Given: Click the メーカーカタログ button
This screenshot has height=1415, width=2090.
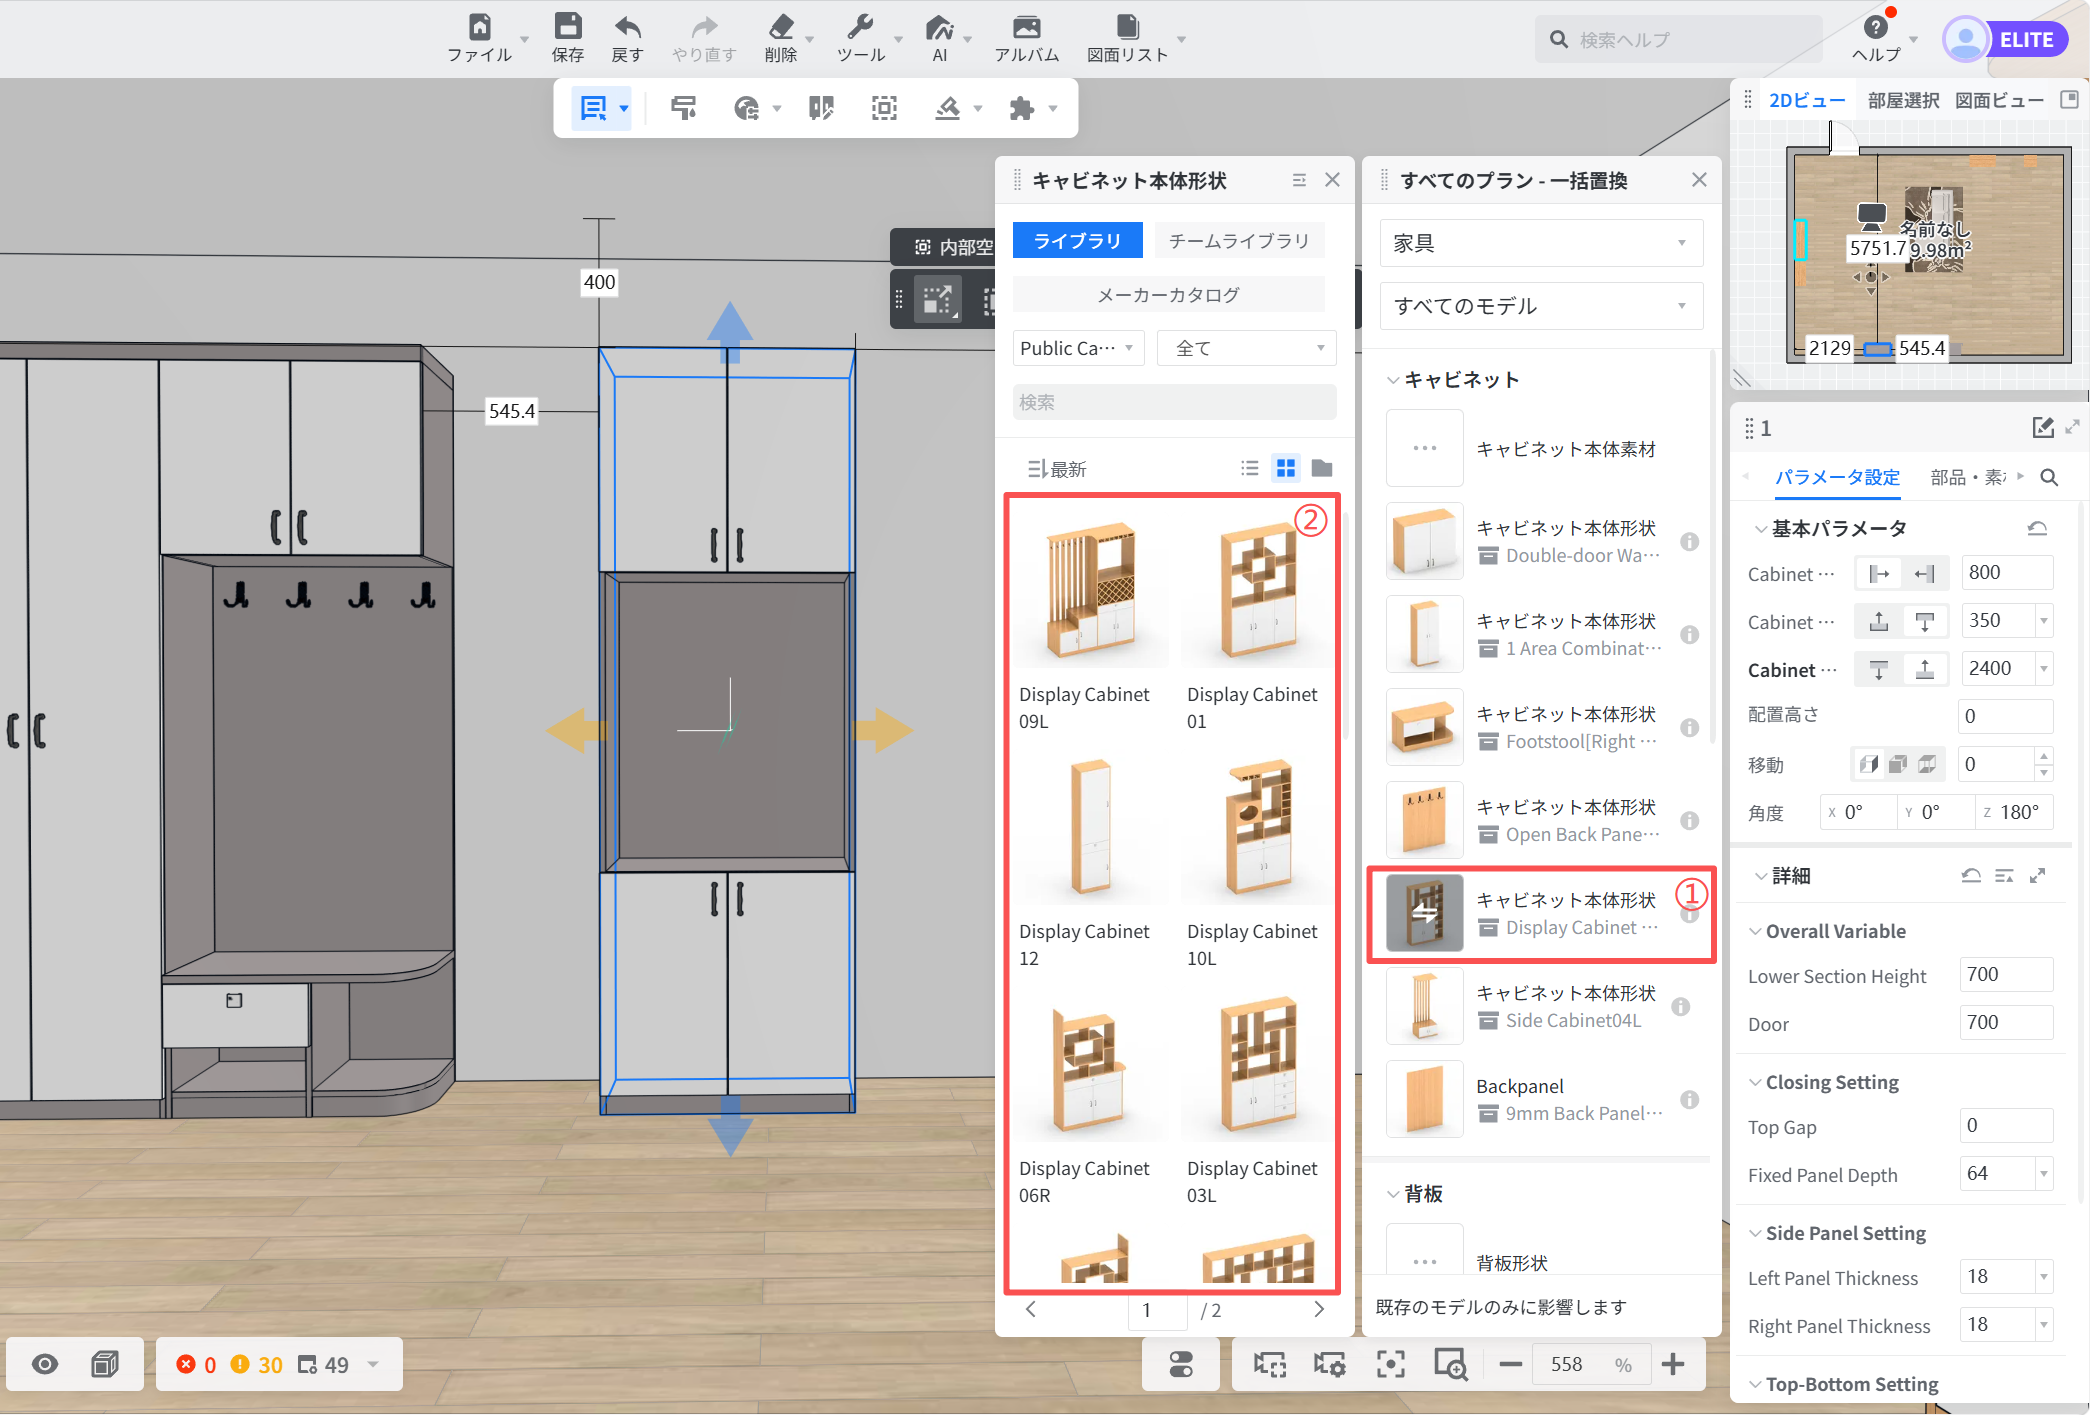Looking at the screenshot, I should pos(1168,294).
